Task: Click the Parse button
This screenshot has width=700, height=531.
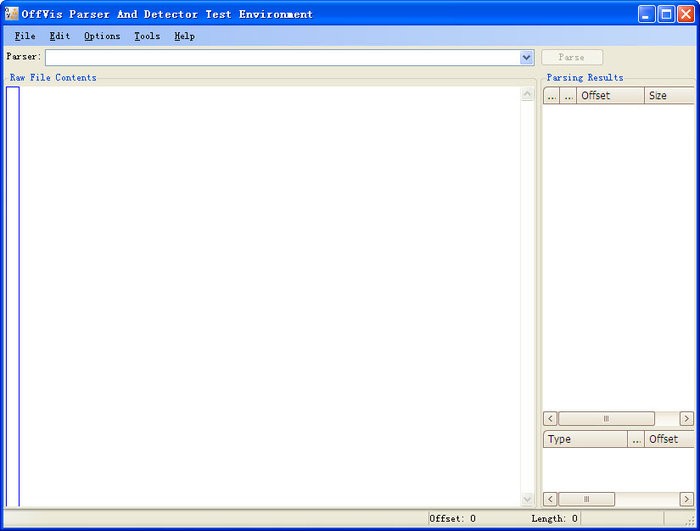Action: (x=572, y=57)
